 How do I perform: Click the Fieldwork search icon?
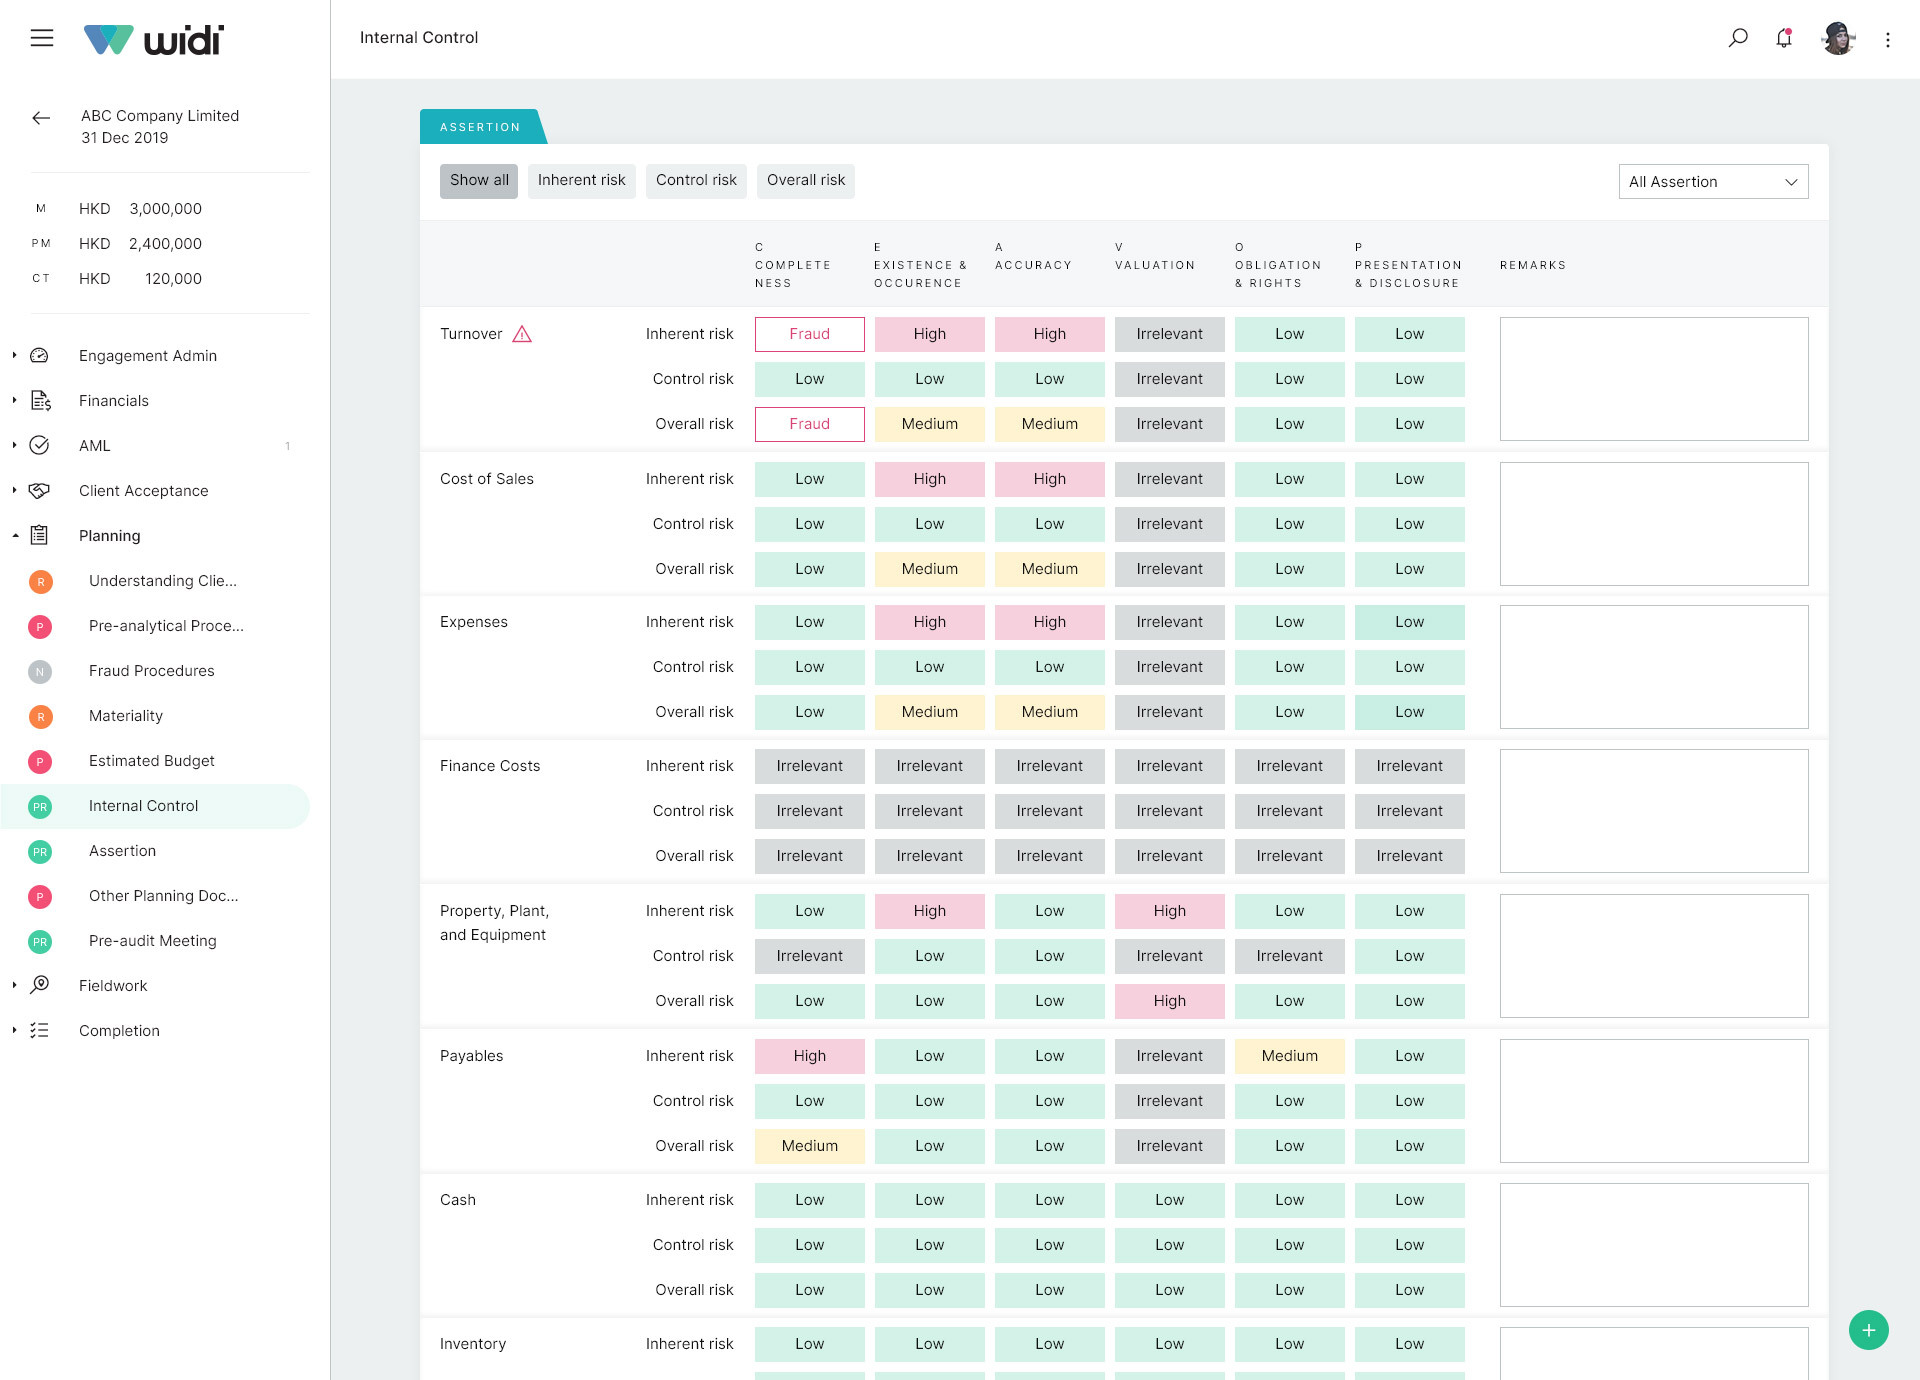coord(39,986)
